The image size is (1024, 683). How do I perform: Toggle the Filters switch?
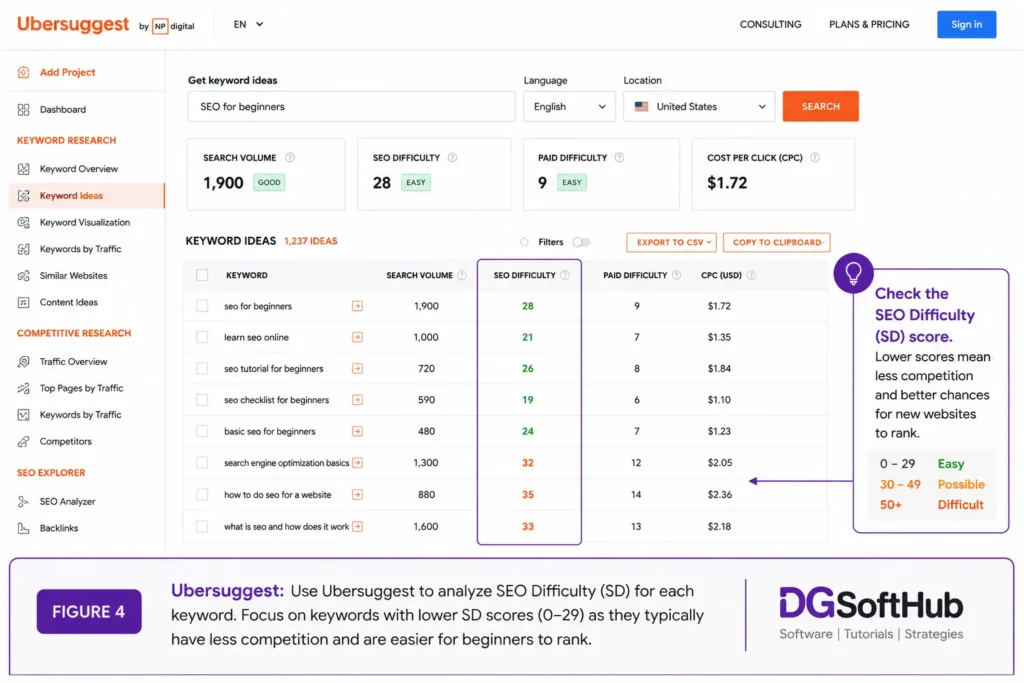pyautogui.click(x=581, y=242)
